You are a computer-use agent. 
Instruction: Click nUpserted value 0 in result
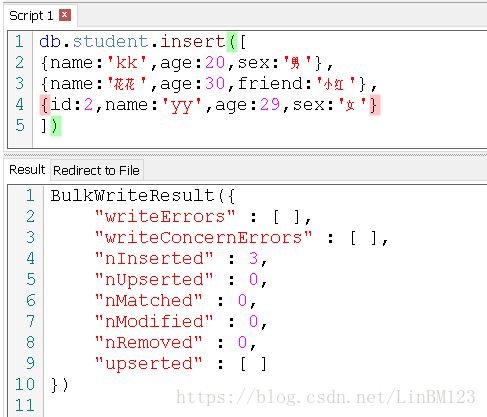253,280
